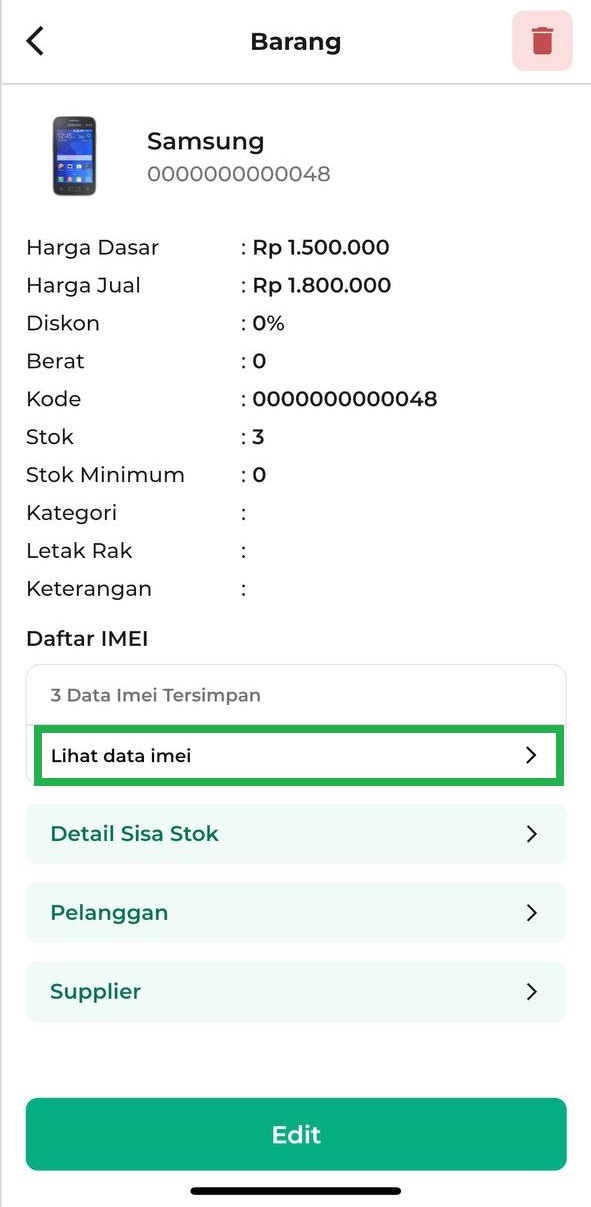Tap the Harga Jual price Rp 1.800.000
The image size is (591, 1207).
coord(321,286)
